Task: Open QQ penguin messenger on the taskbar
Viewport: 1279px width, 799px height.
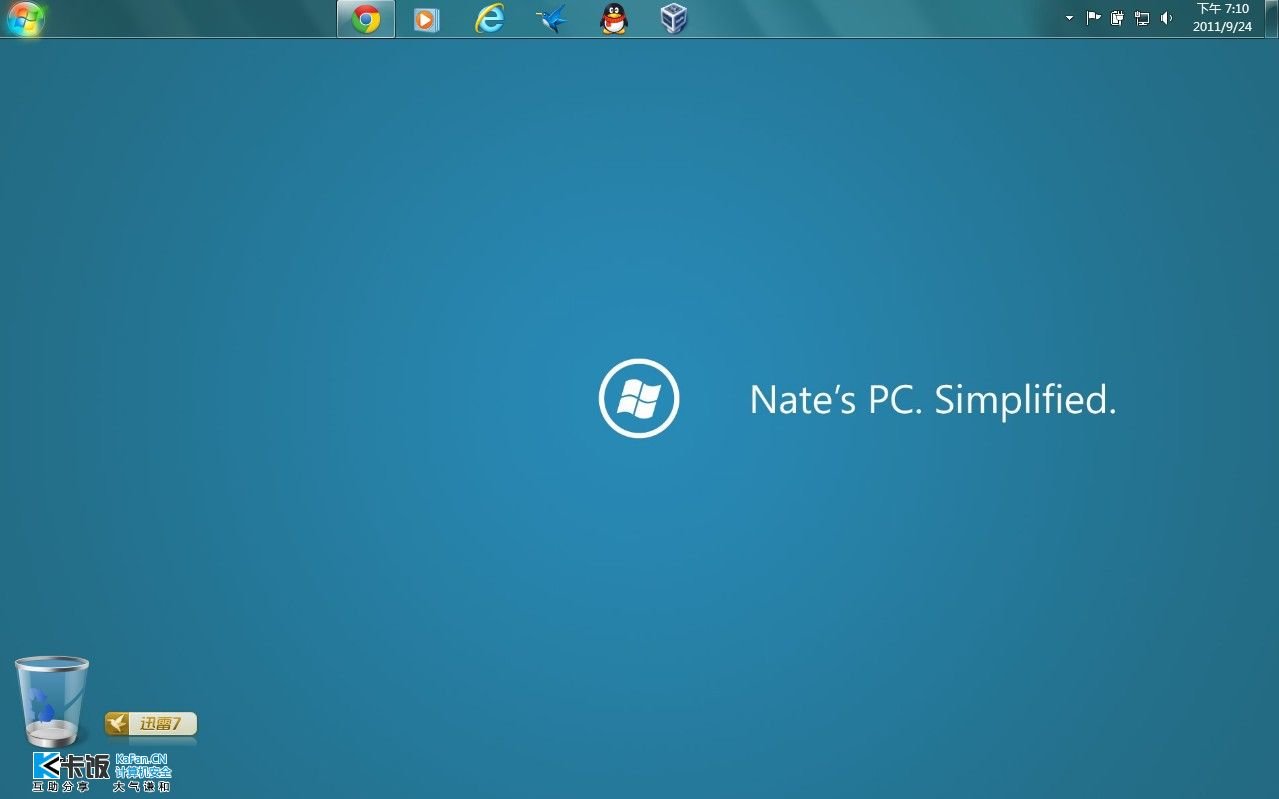Action: click(613, 19)
